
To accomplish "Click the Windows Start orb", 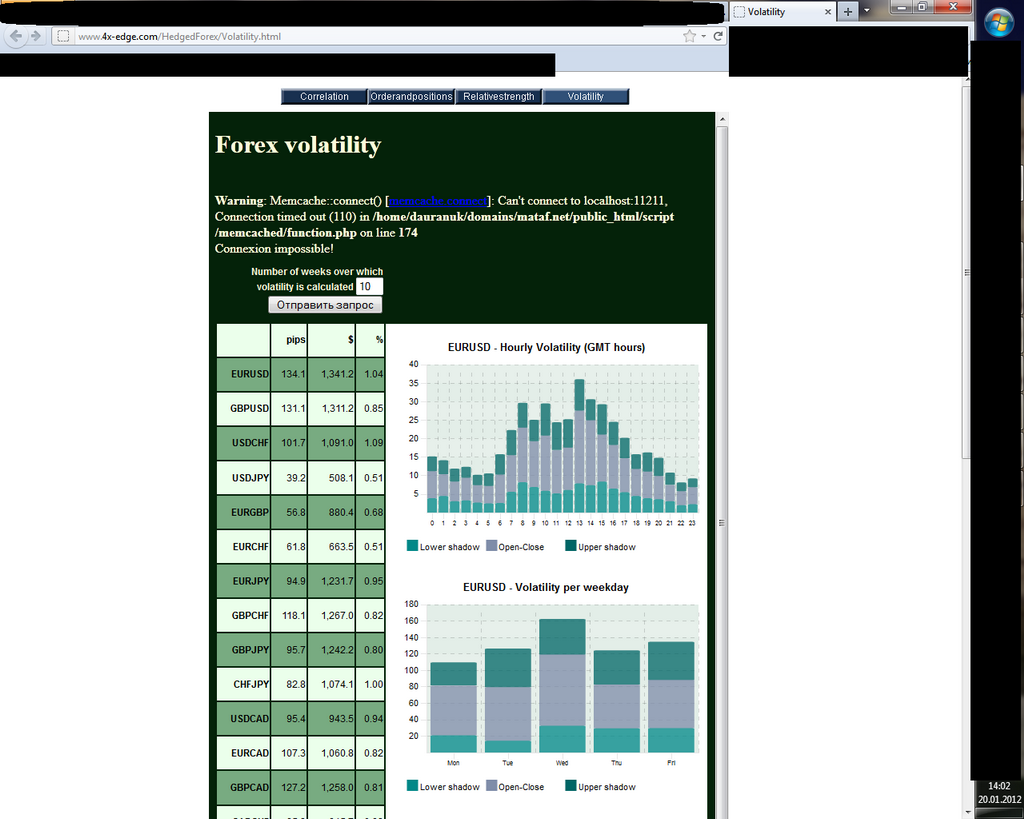I will tap(998, 24).
